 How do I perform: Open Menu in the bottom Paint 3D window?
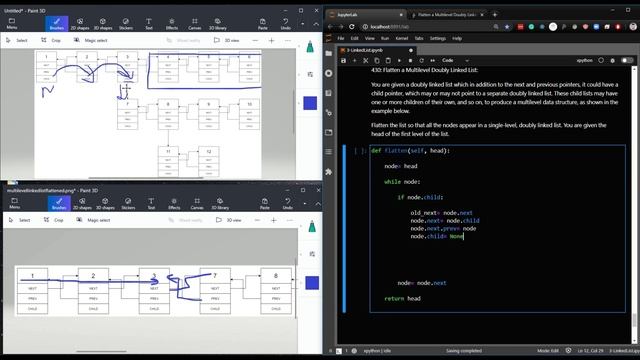tap(14, 203)
